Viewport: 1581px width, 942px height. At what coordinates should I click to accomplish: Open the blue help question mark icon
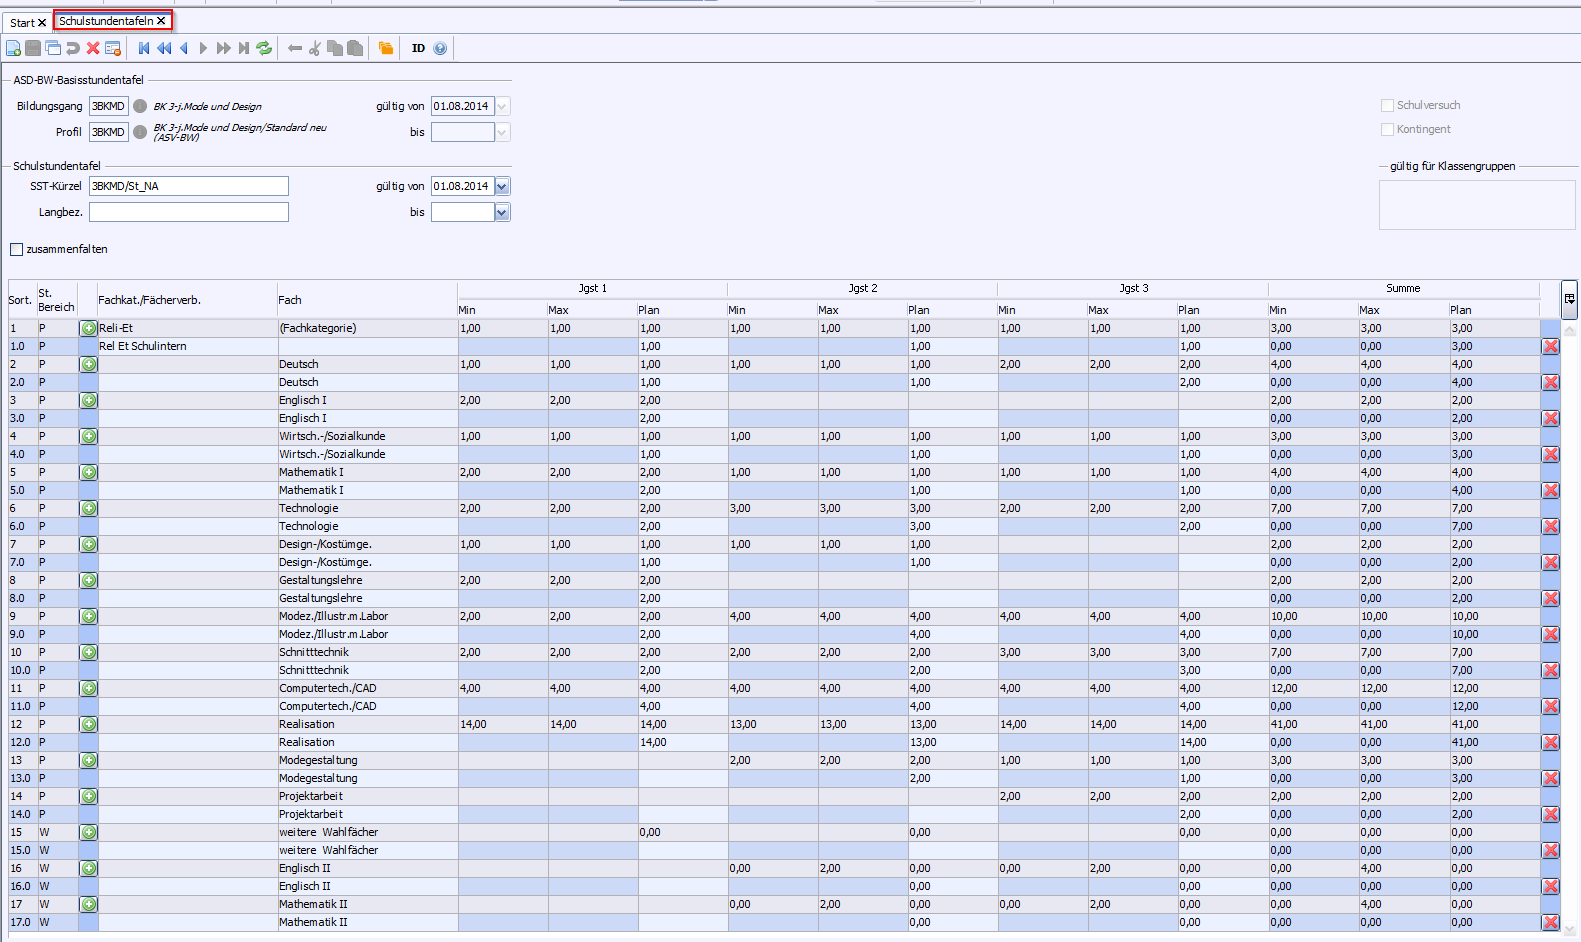tap(440, 48)
